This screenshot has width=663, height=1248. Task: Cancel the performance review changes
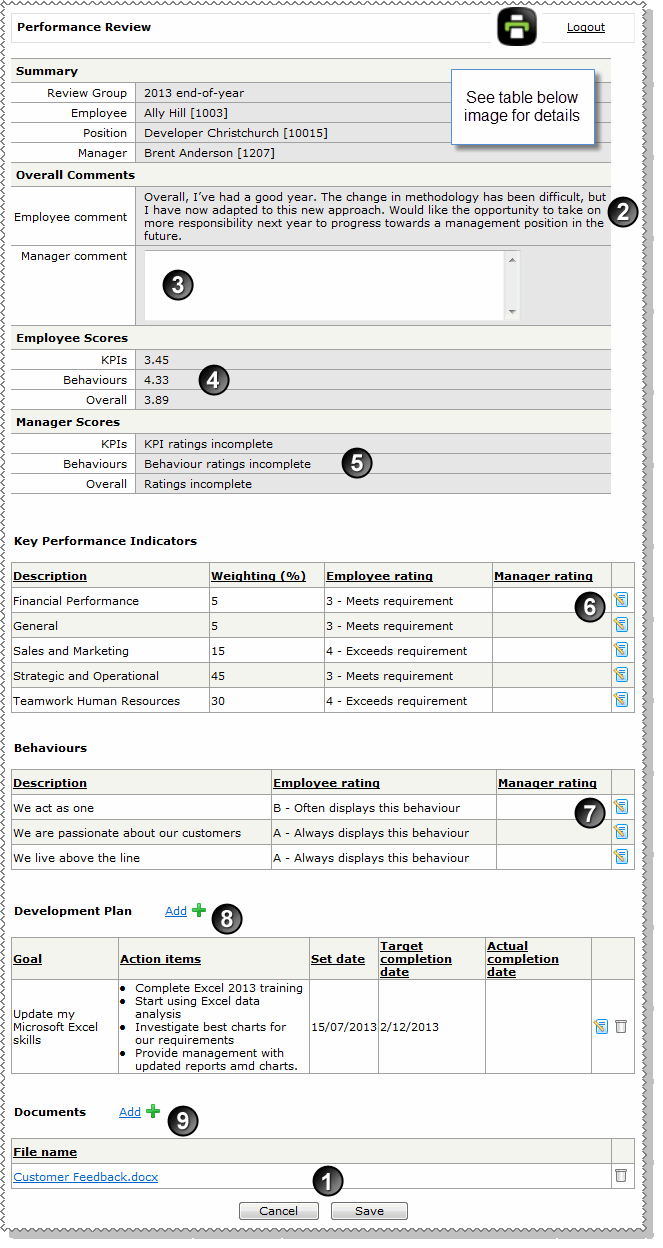pos(278,1210)
